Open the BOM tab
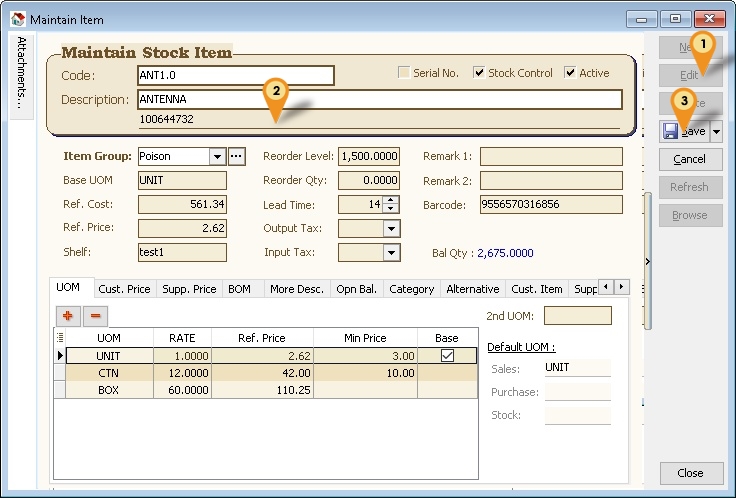The width and height of the screenshot is (736, 498). pyautogui.click(x=239, y=289)
